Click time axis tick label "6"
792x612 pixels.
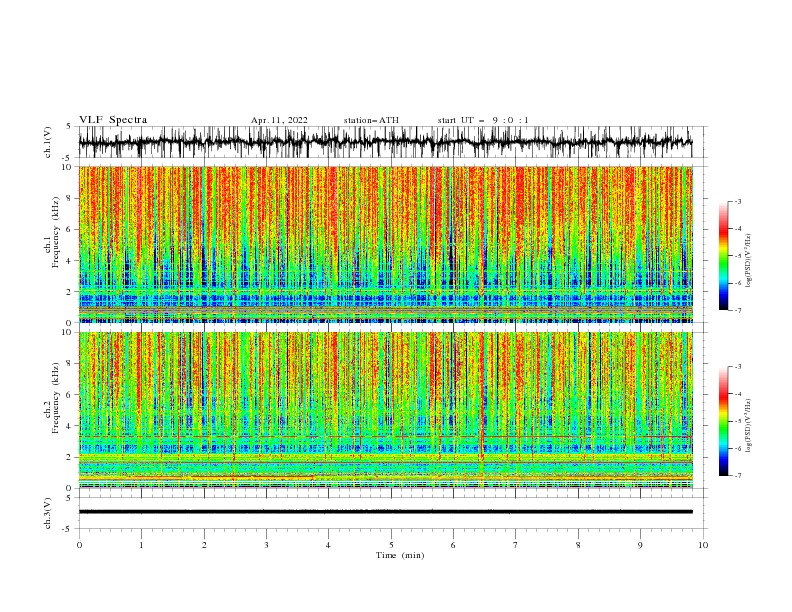point(453,545)
